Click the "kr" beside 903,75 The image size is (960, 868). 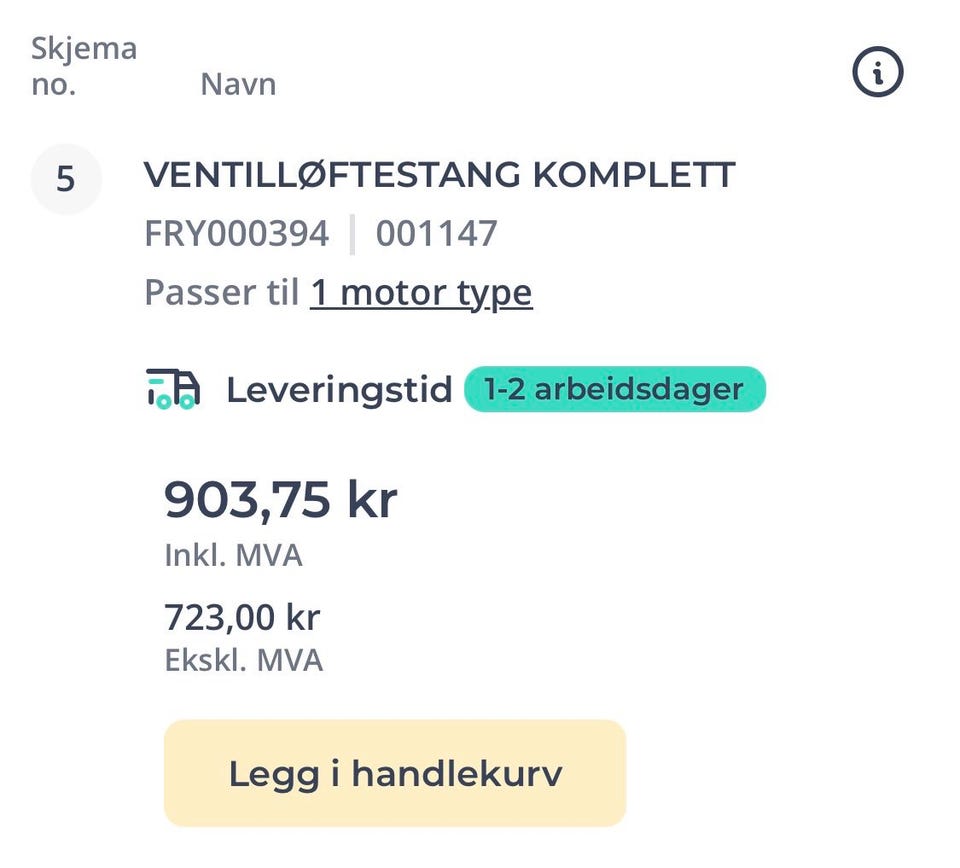(x=372, y=499)
